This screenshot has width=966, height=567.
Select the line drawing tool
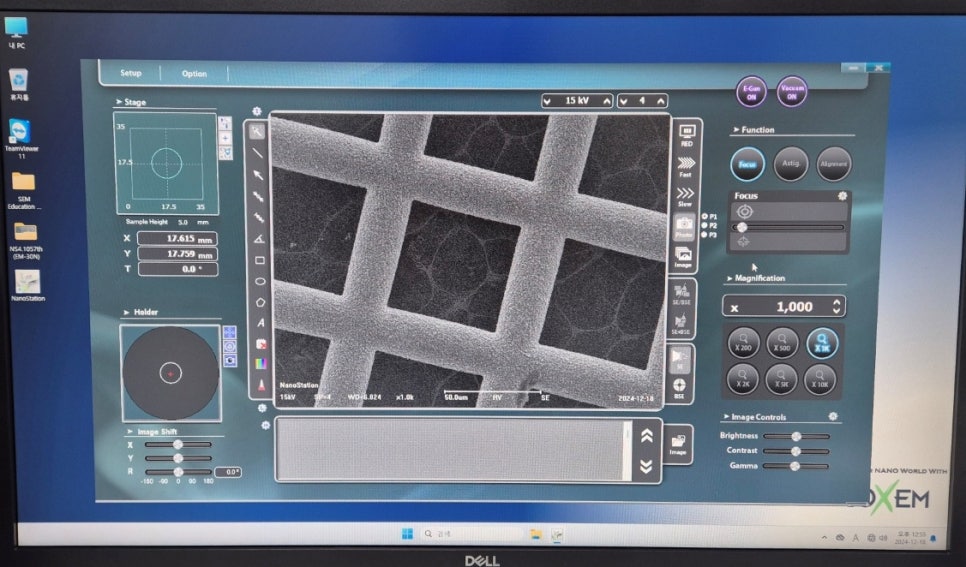coord(259,153)
